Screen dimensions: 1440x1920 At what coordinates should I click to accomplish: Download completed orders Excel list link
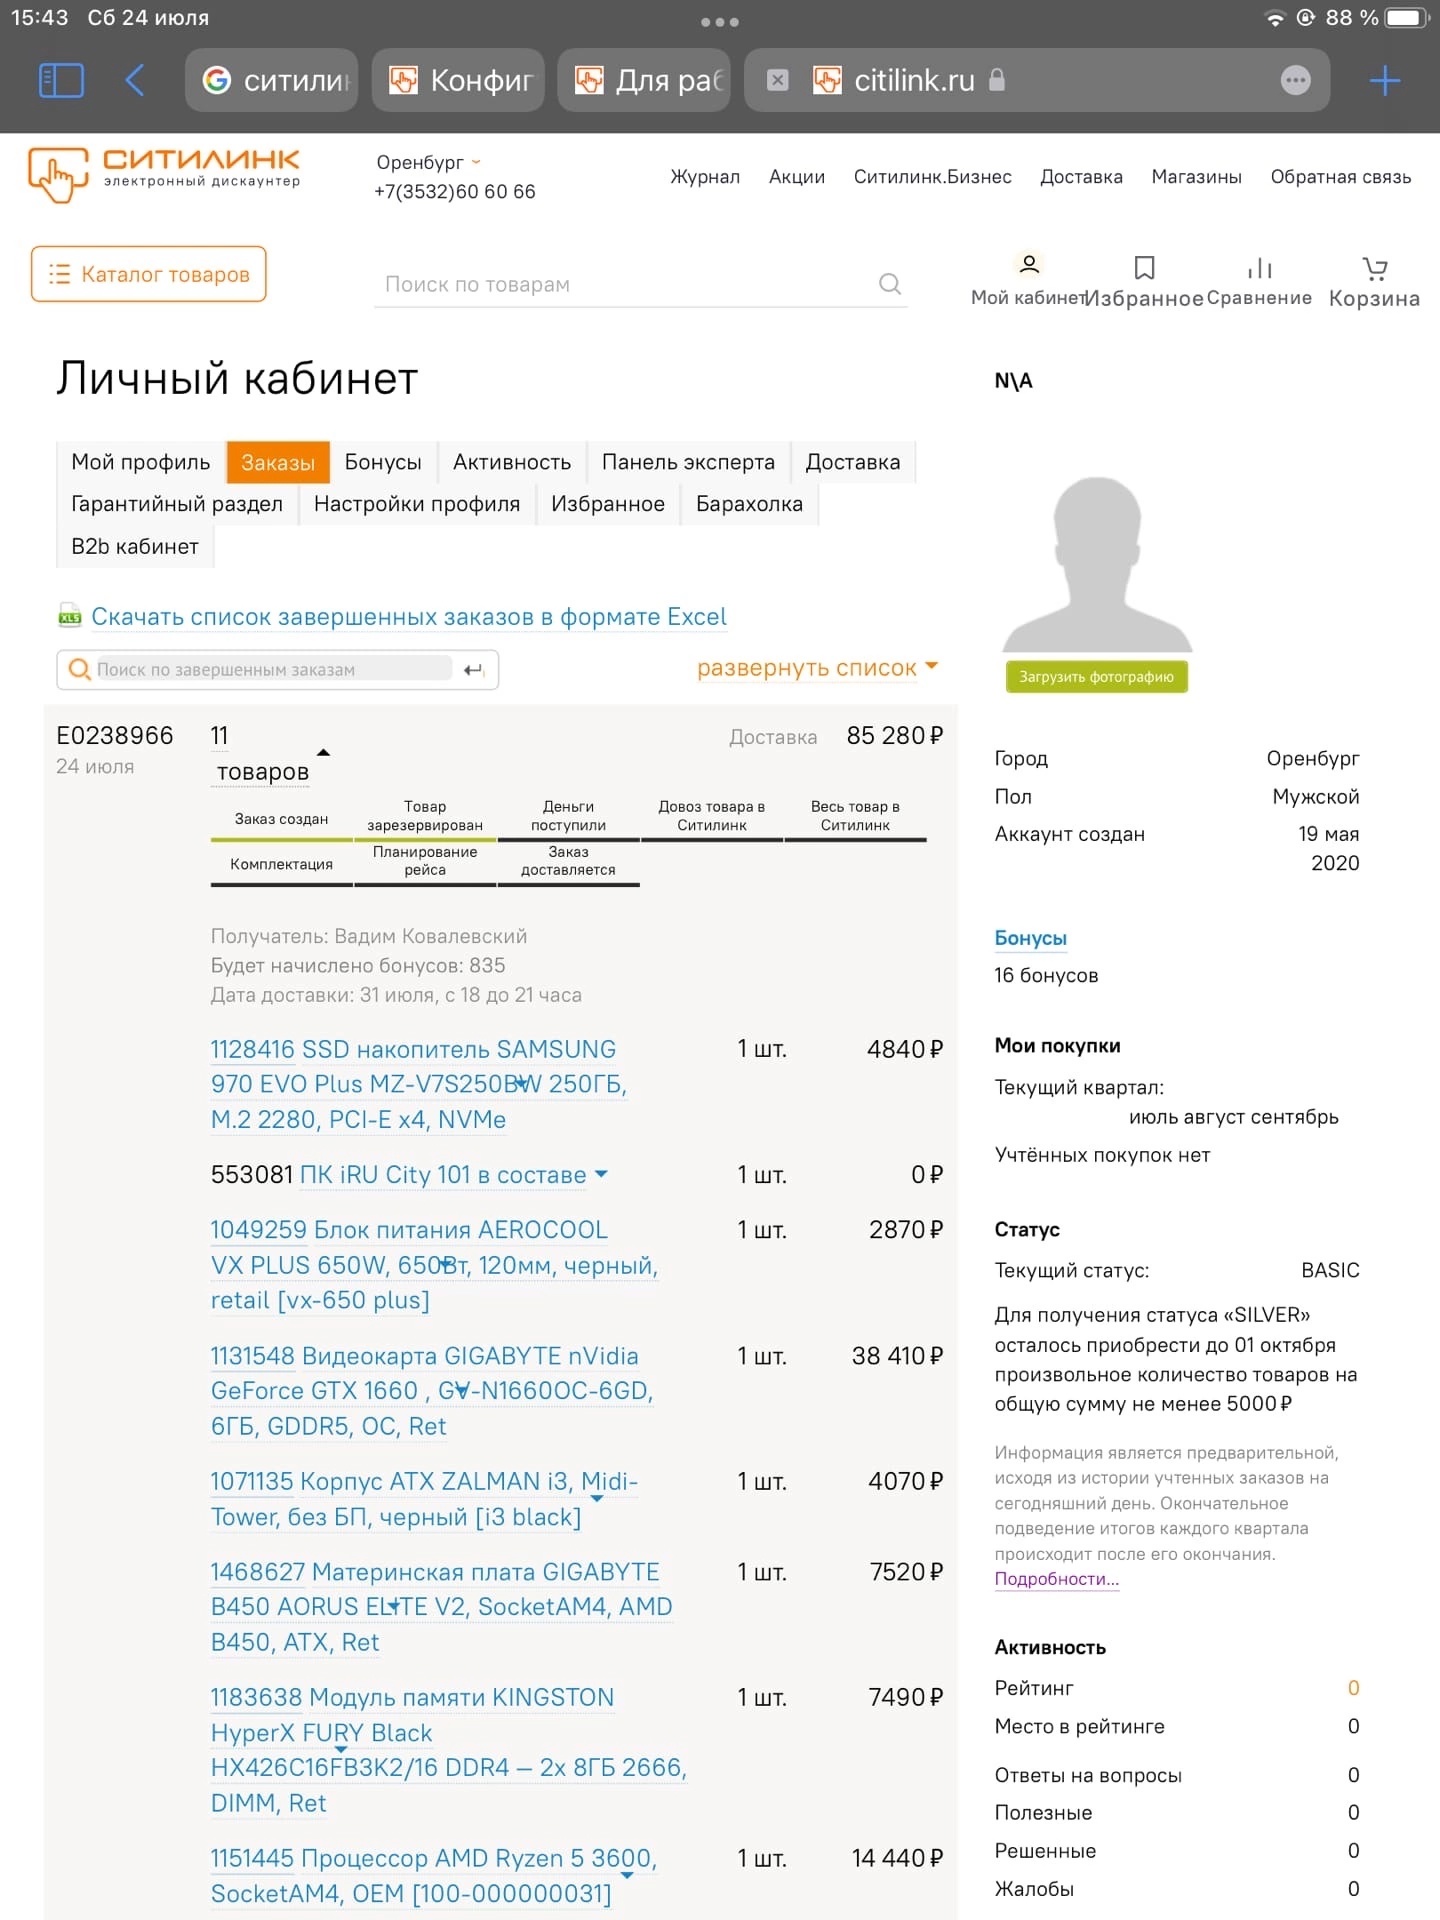[409, 617]
